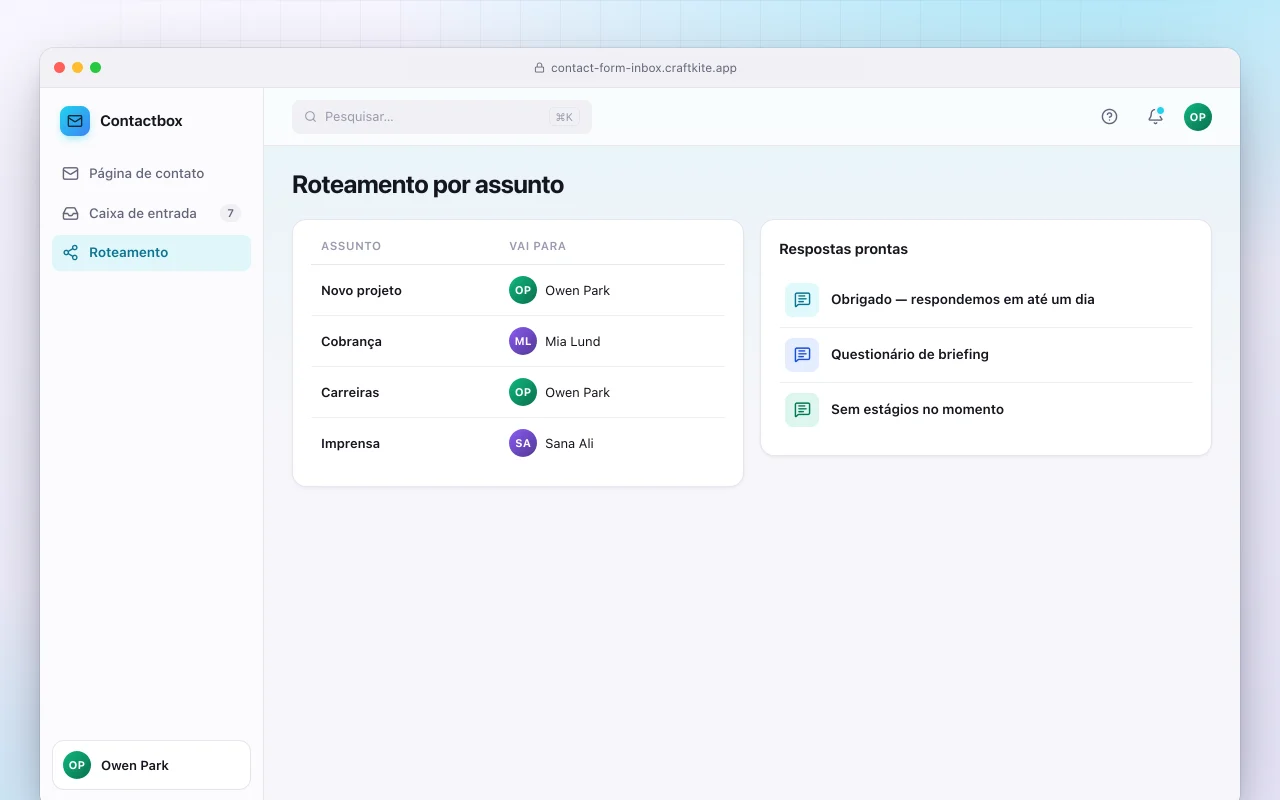Select the Roteamento nav item

click(151, 253)
